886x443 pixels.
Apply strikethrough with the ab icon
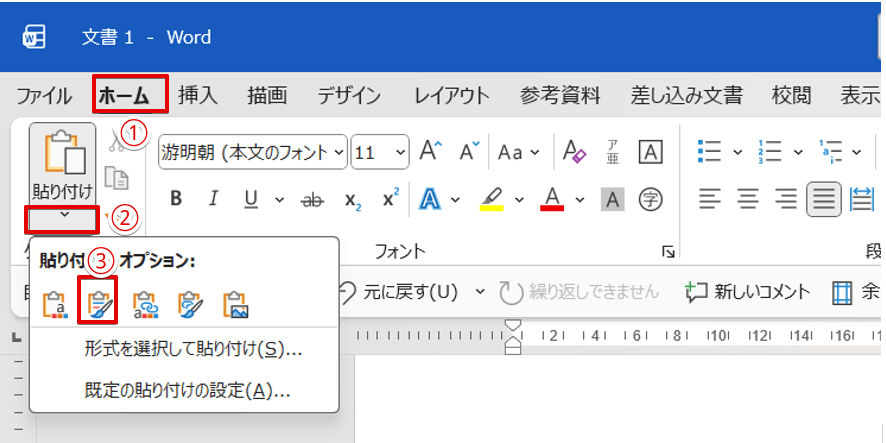point(312,199)
